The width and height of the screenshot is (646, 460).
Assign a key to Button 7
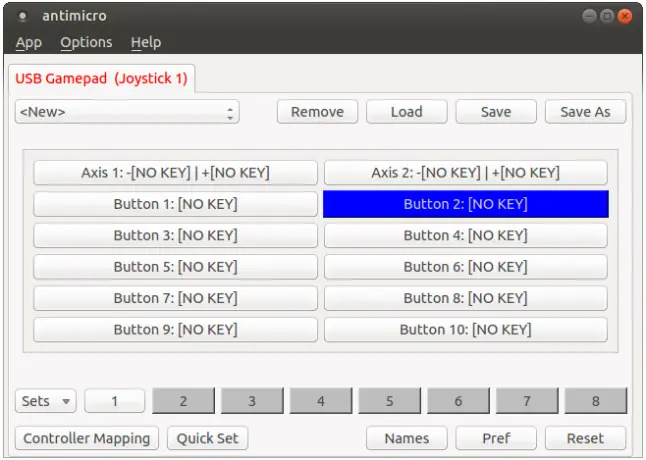tap(175, 298)
